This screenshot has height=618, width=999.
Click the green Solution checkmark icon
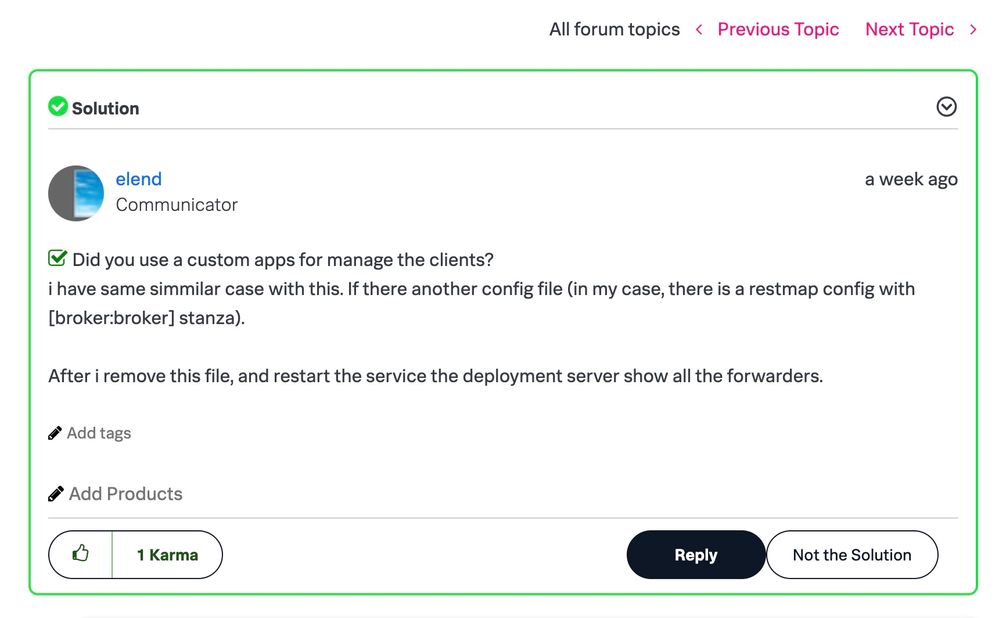58,106
